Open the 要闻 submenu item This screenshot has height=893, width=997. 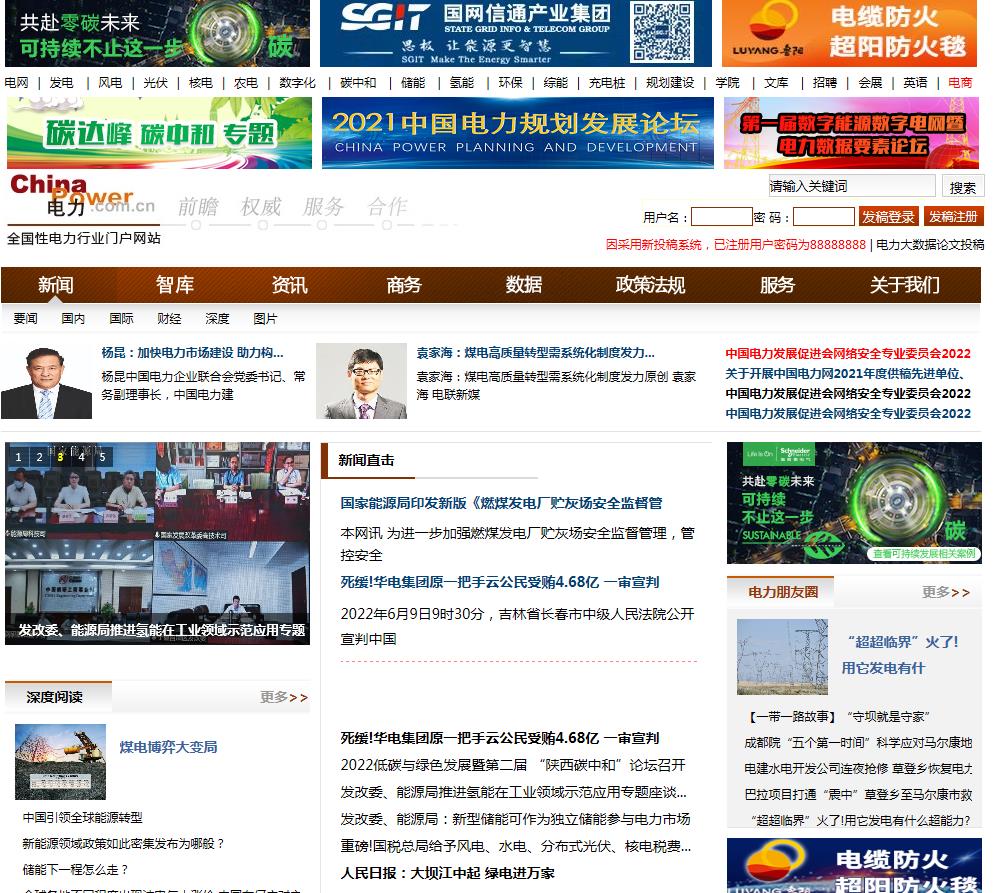(x=25, y=319)
